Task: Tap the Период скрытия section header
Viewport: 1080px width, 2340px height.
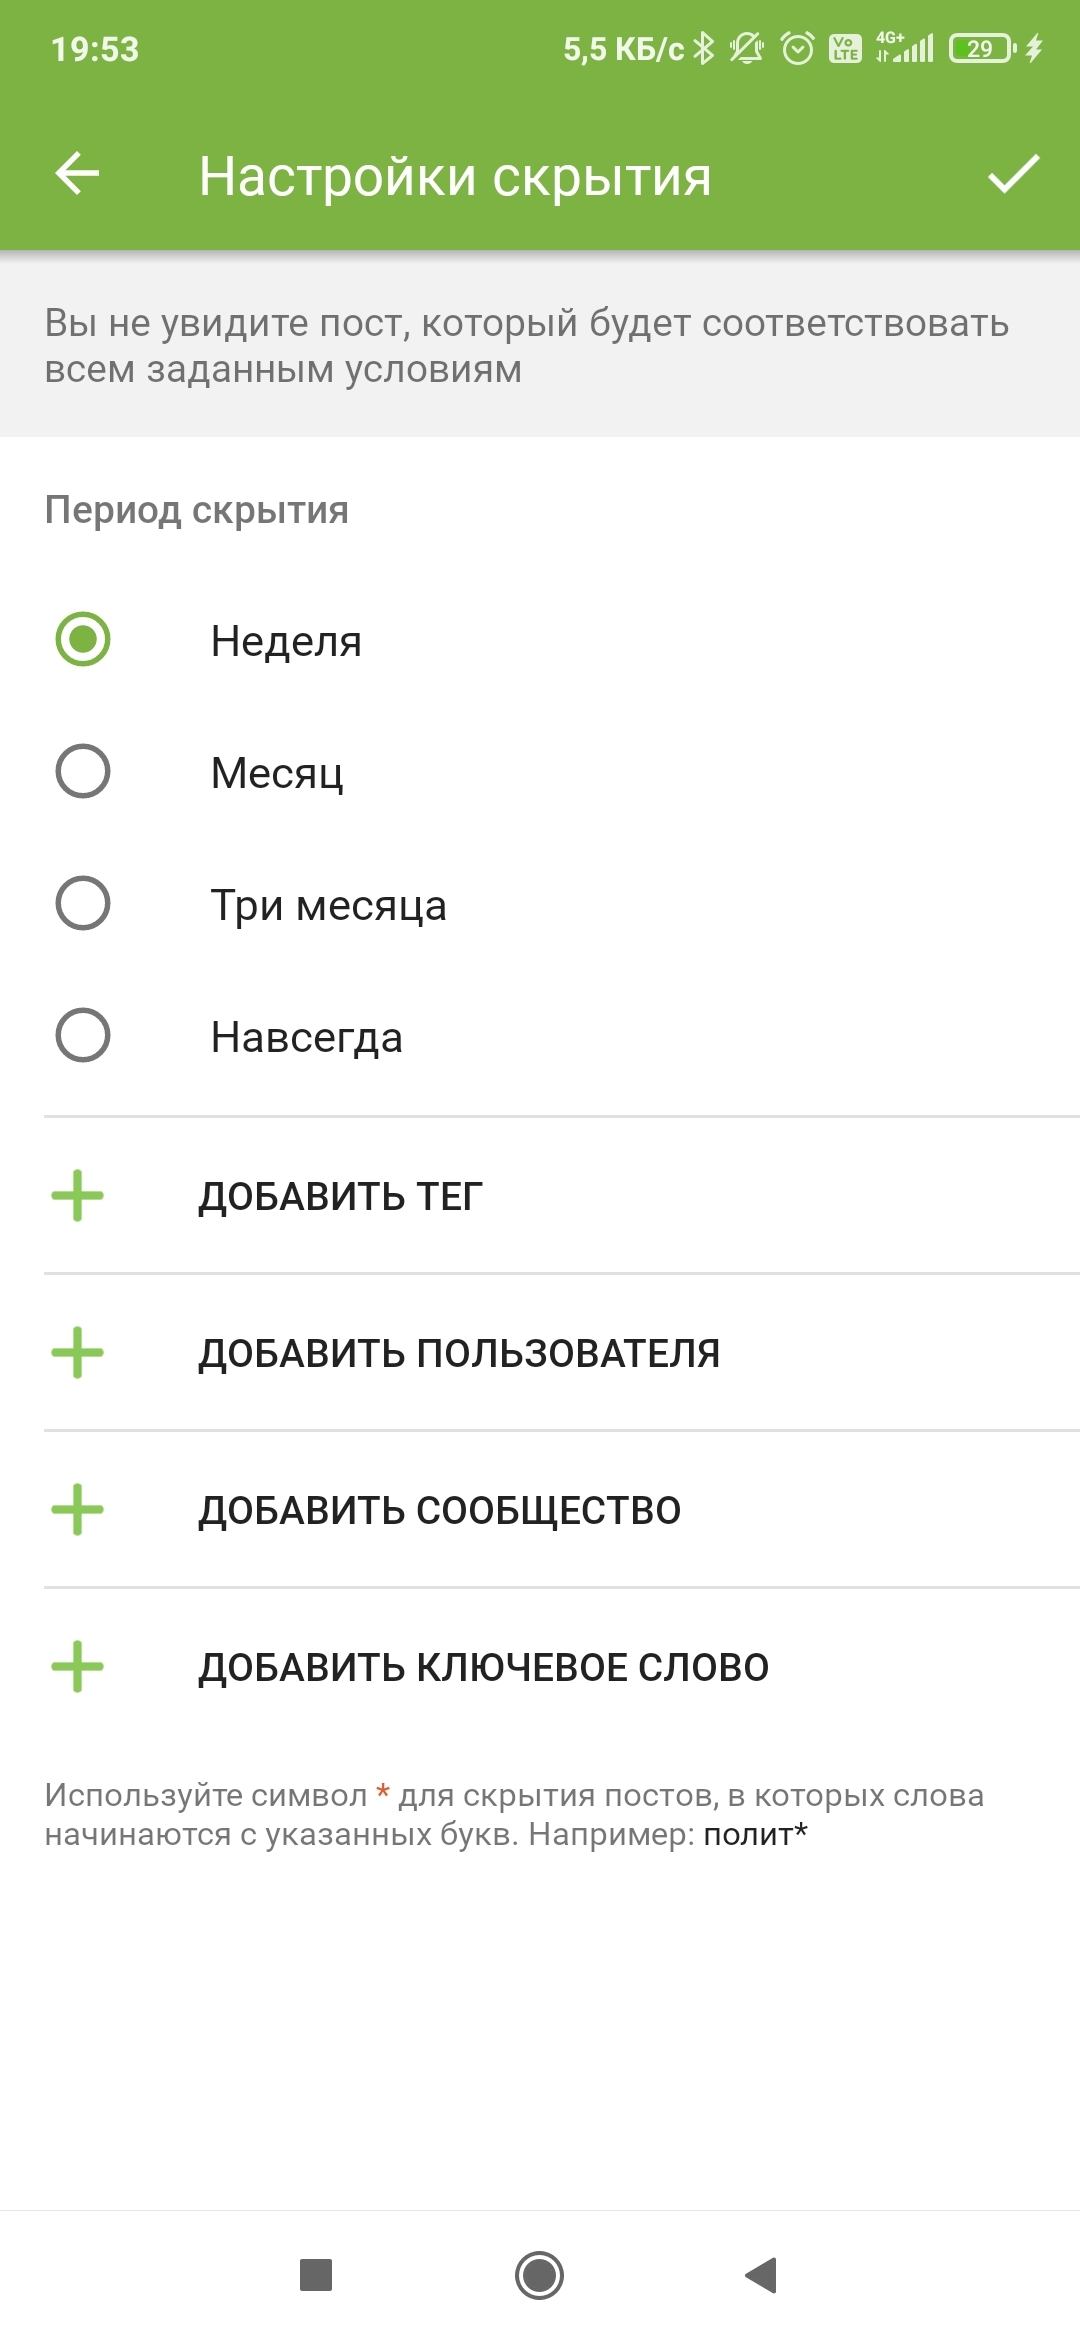Action: click(x=197, y=511)
